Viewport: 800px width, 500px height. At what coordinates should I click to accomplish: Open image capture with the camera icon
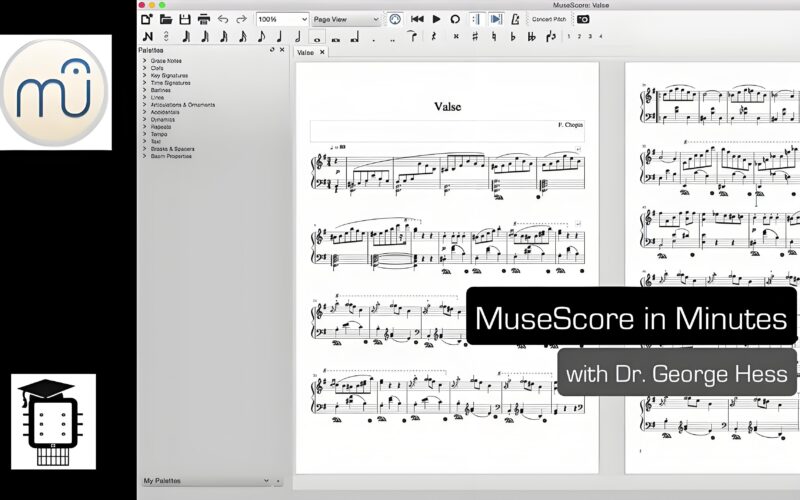pyautogui.click(x=583, y=19)
